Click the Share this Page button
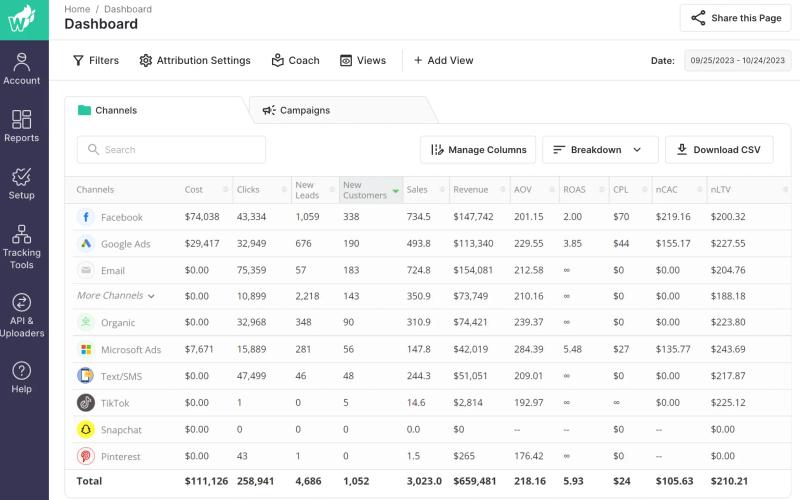 (736, 18)
